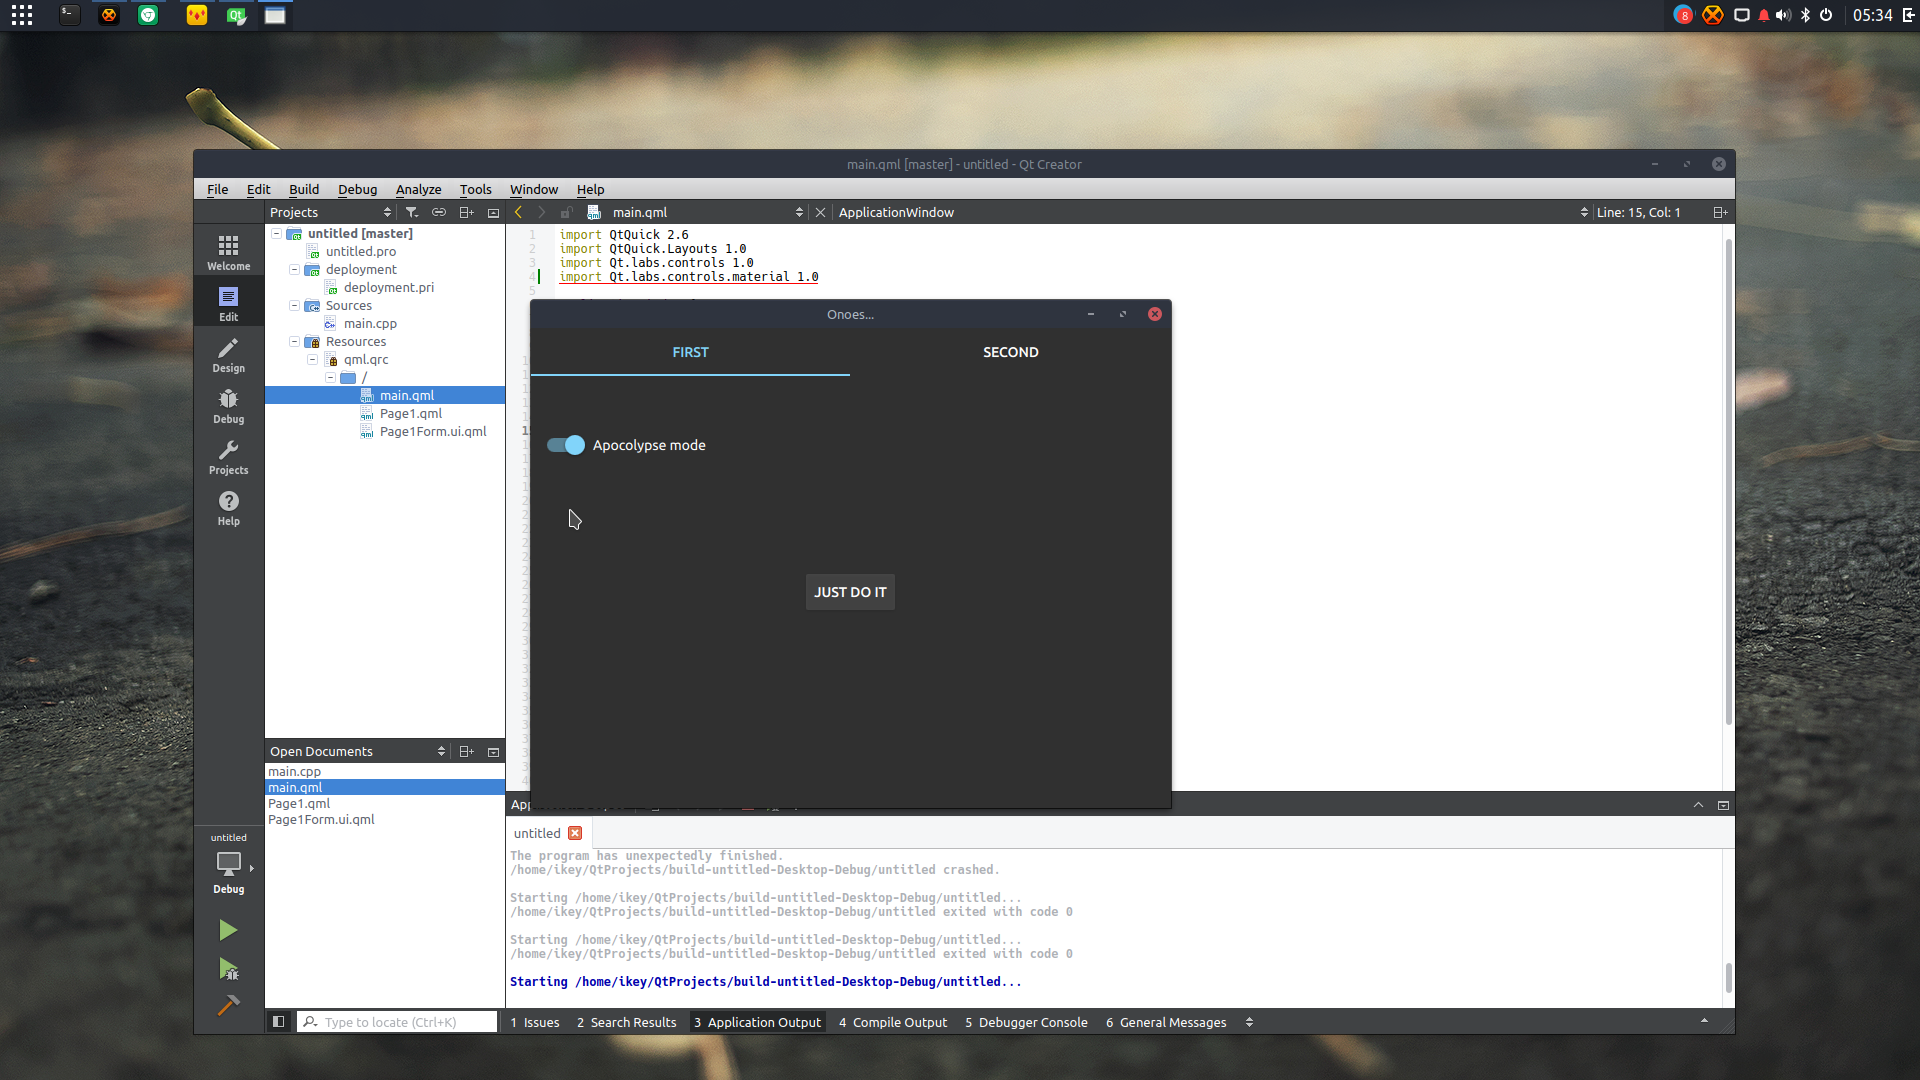The image size is (1920, 1080).
Task: Show the Search Results pane
Action: 627,1022
